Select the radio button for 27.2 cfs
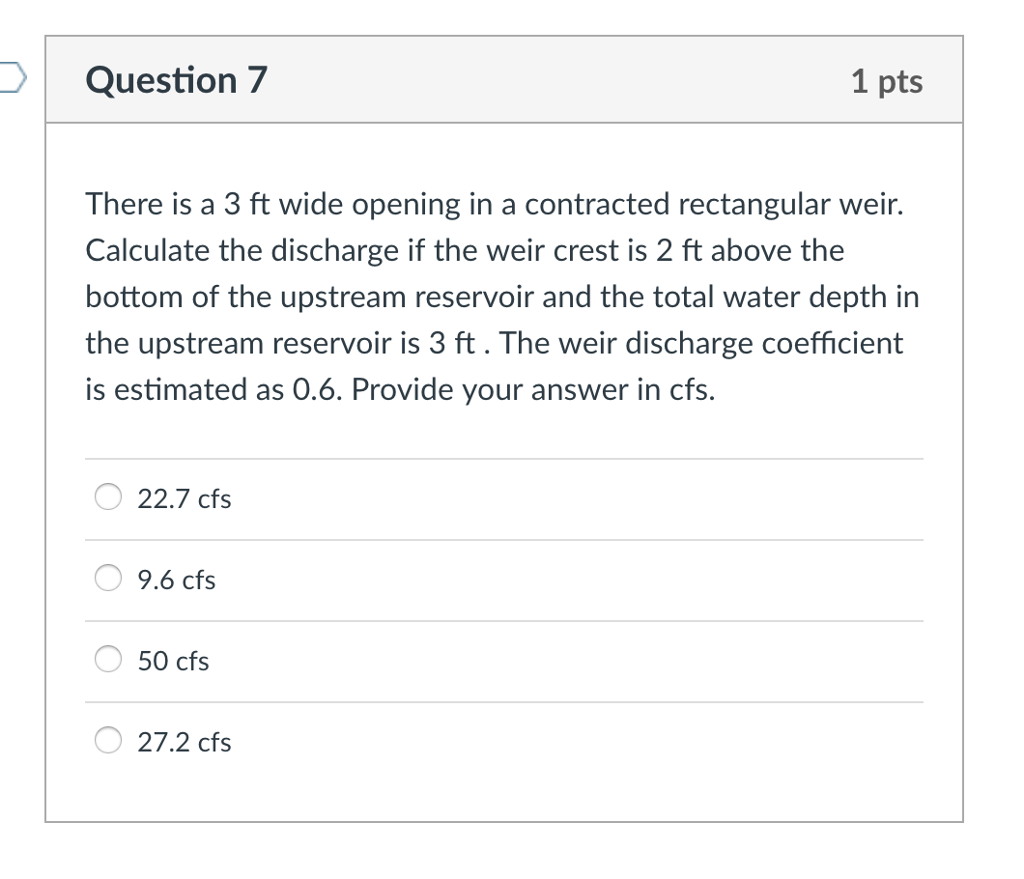Image resolution: width=1024 pixels, height=879 pixels. click(x=107, y=739)
